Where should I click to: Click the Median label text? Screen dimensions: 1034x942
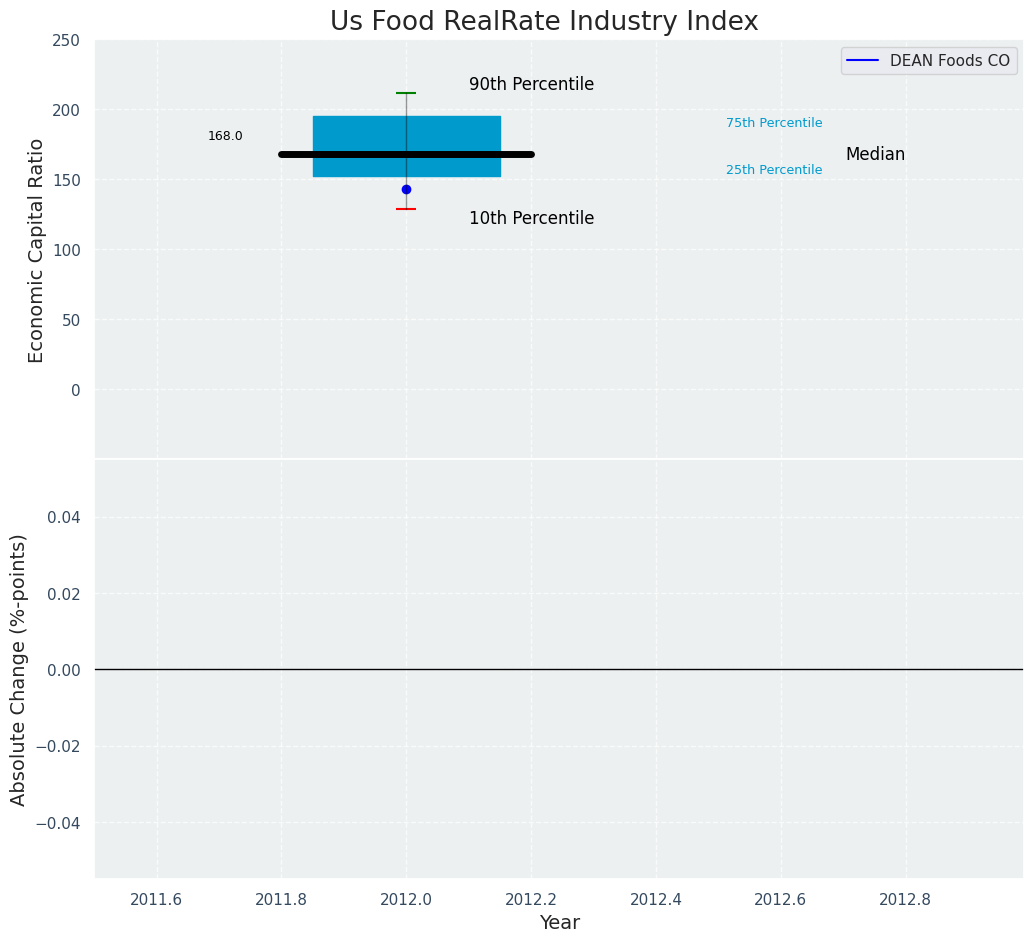[875, 155]
